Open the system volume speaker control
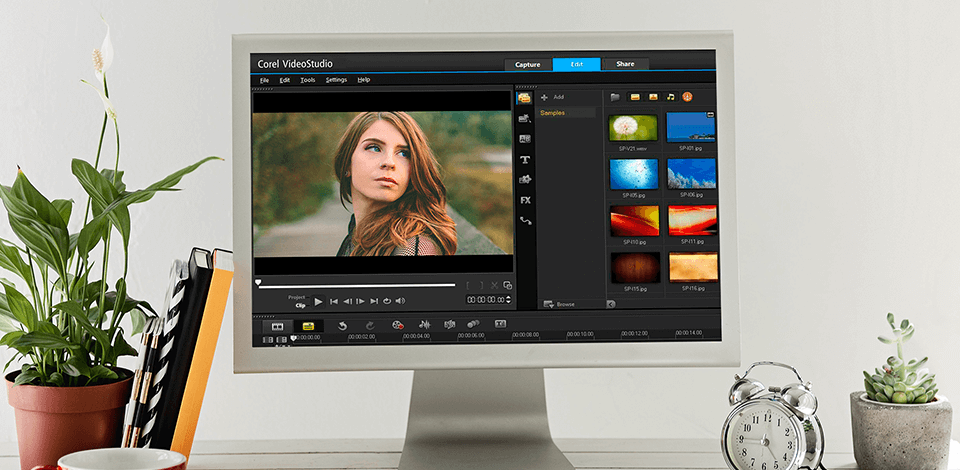 coord(400,301)
